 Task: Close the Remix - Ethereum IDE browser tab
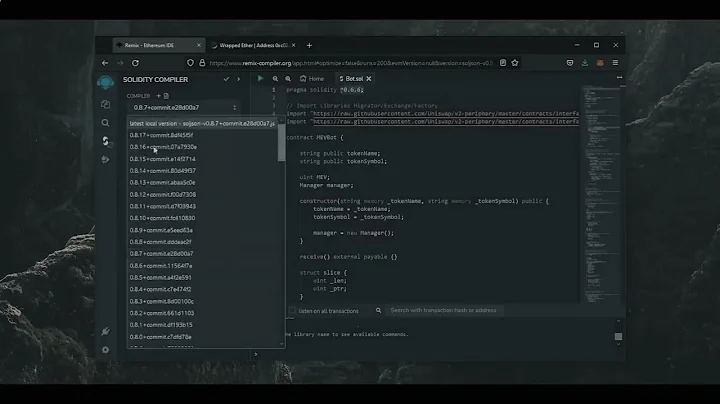pos(199,45)
